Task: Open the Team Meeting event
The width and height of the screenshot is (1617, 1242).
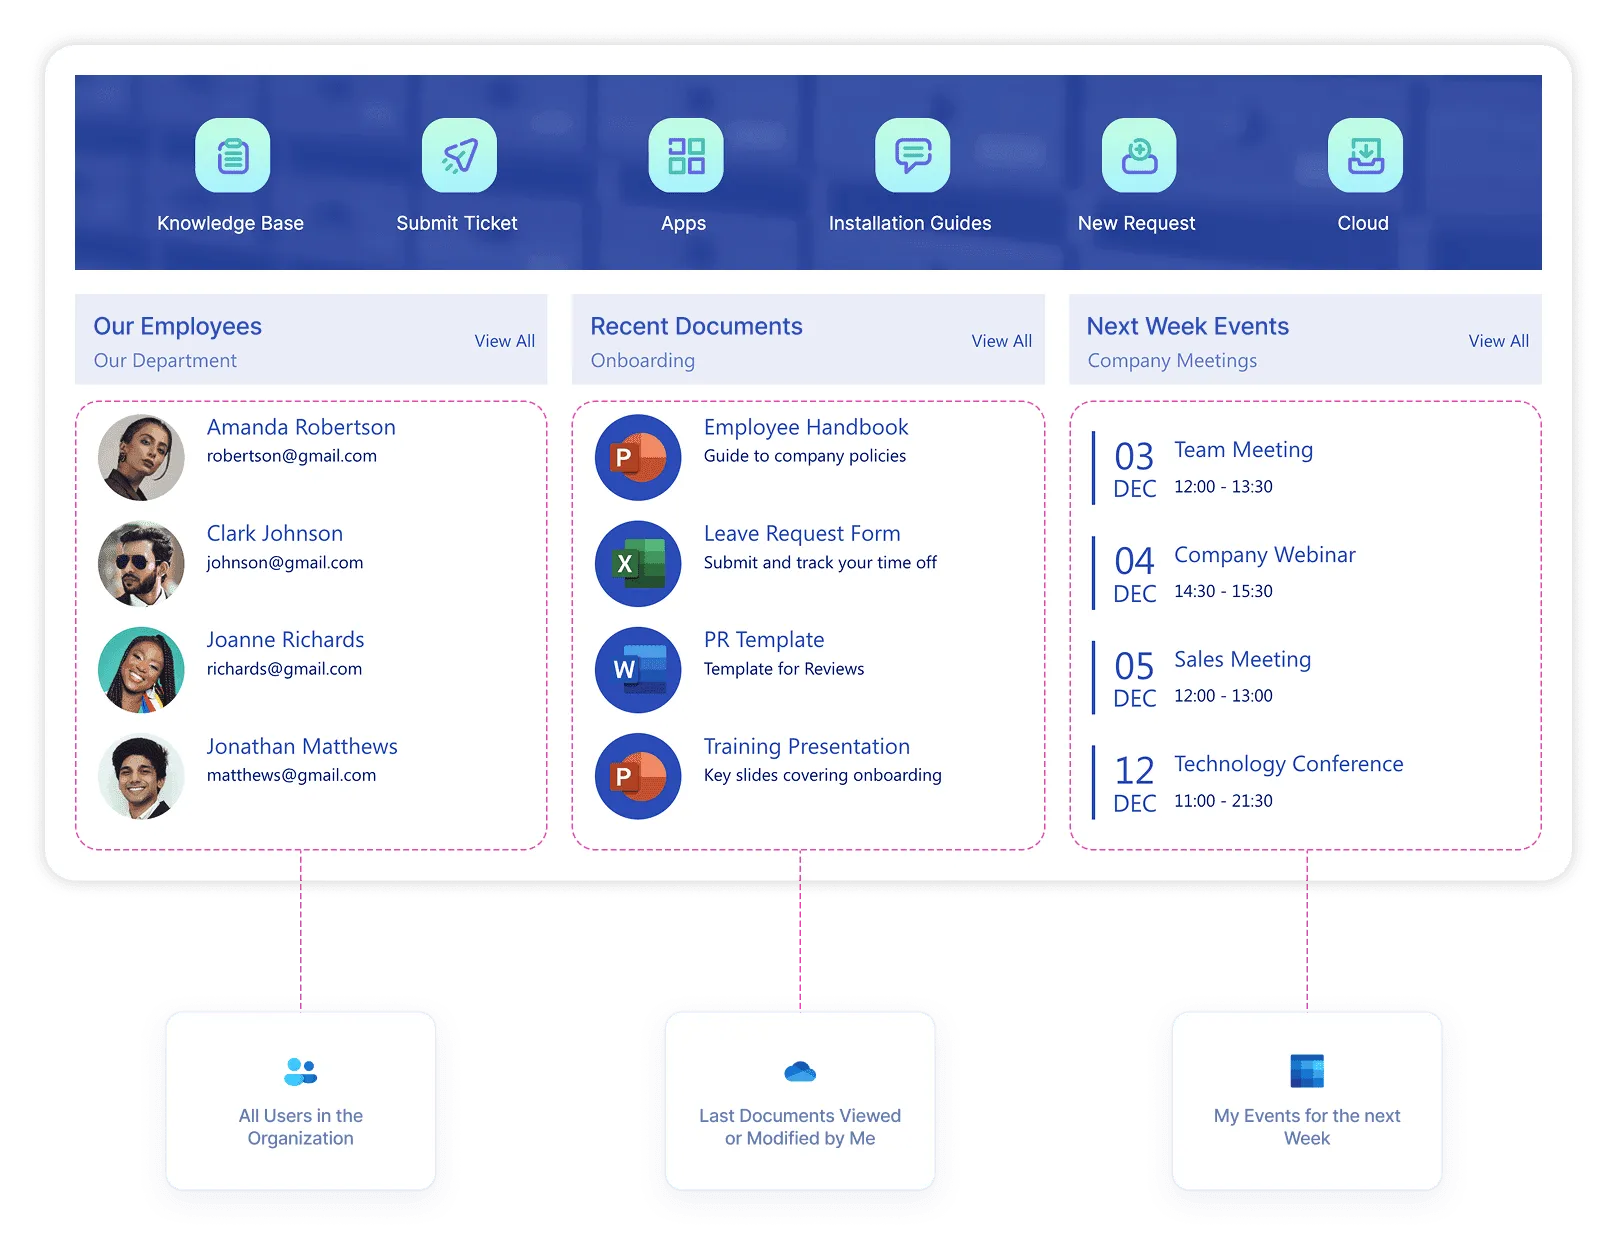Action: coord(1243,450)
